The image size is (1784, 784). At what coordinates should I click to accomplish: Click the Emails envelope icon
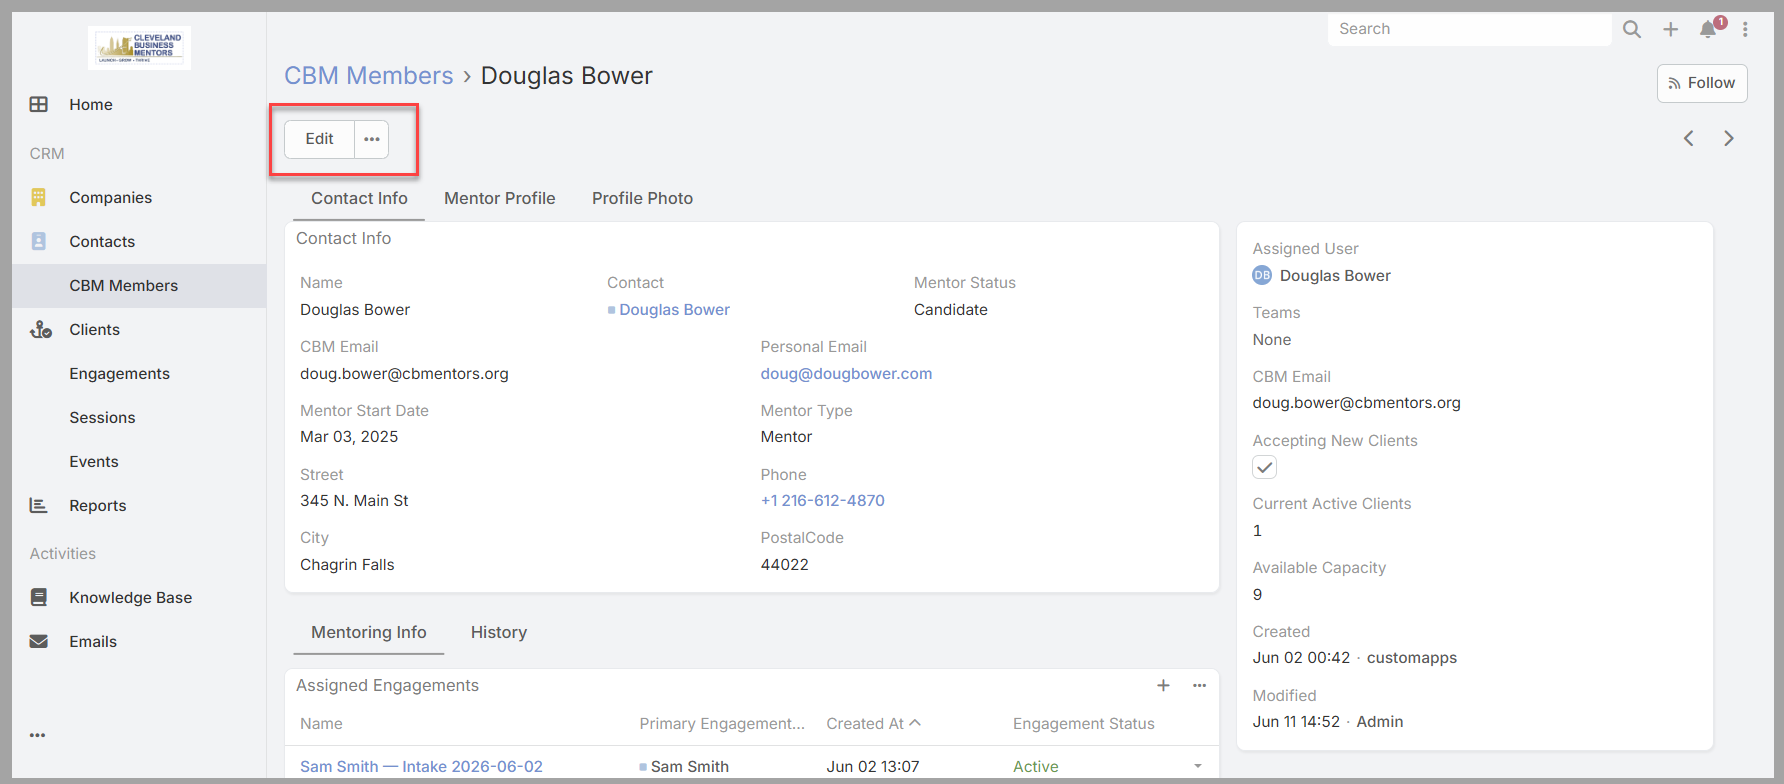39,641
